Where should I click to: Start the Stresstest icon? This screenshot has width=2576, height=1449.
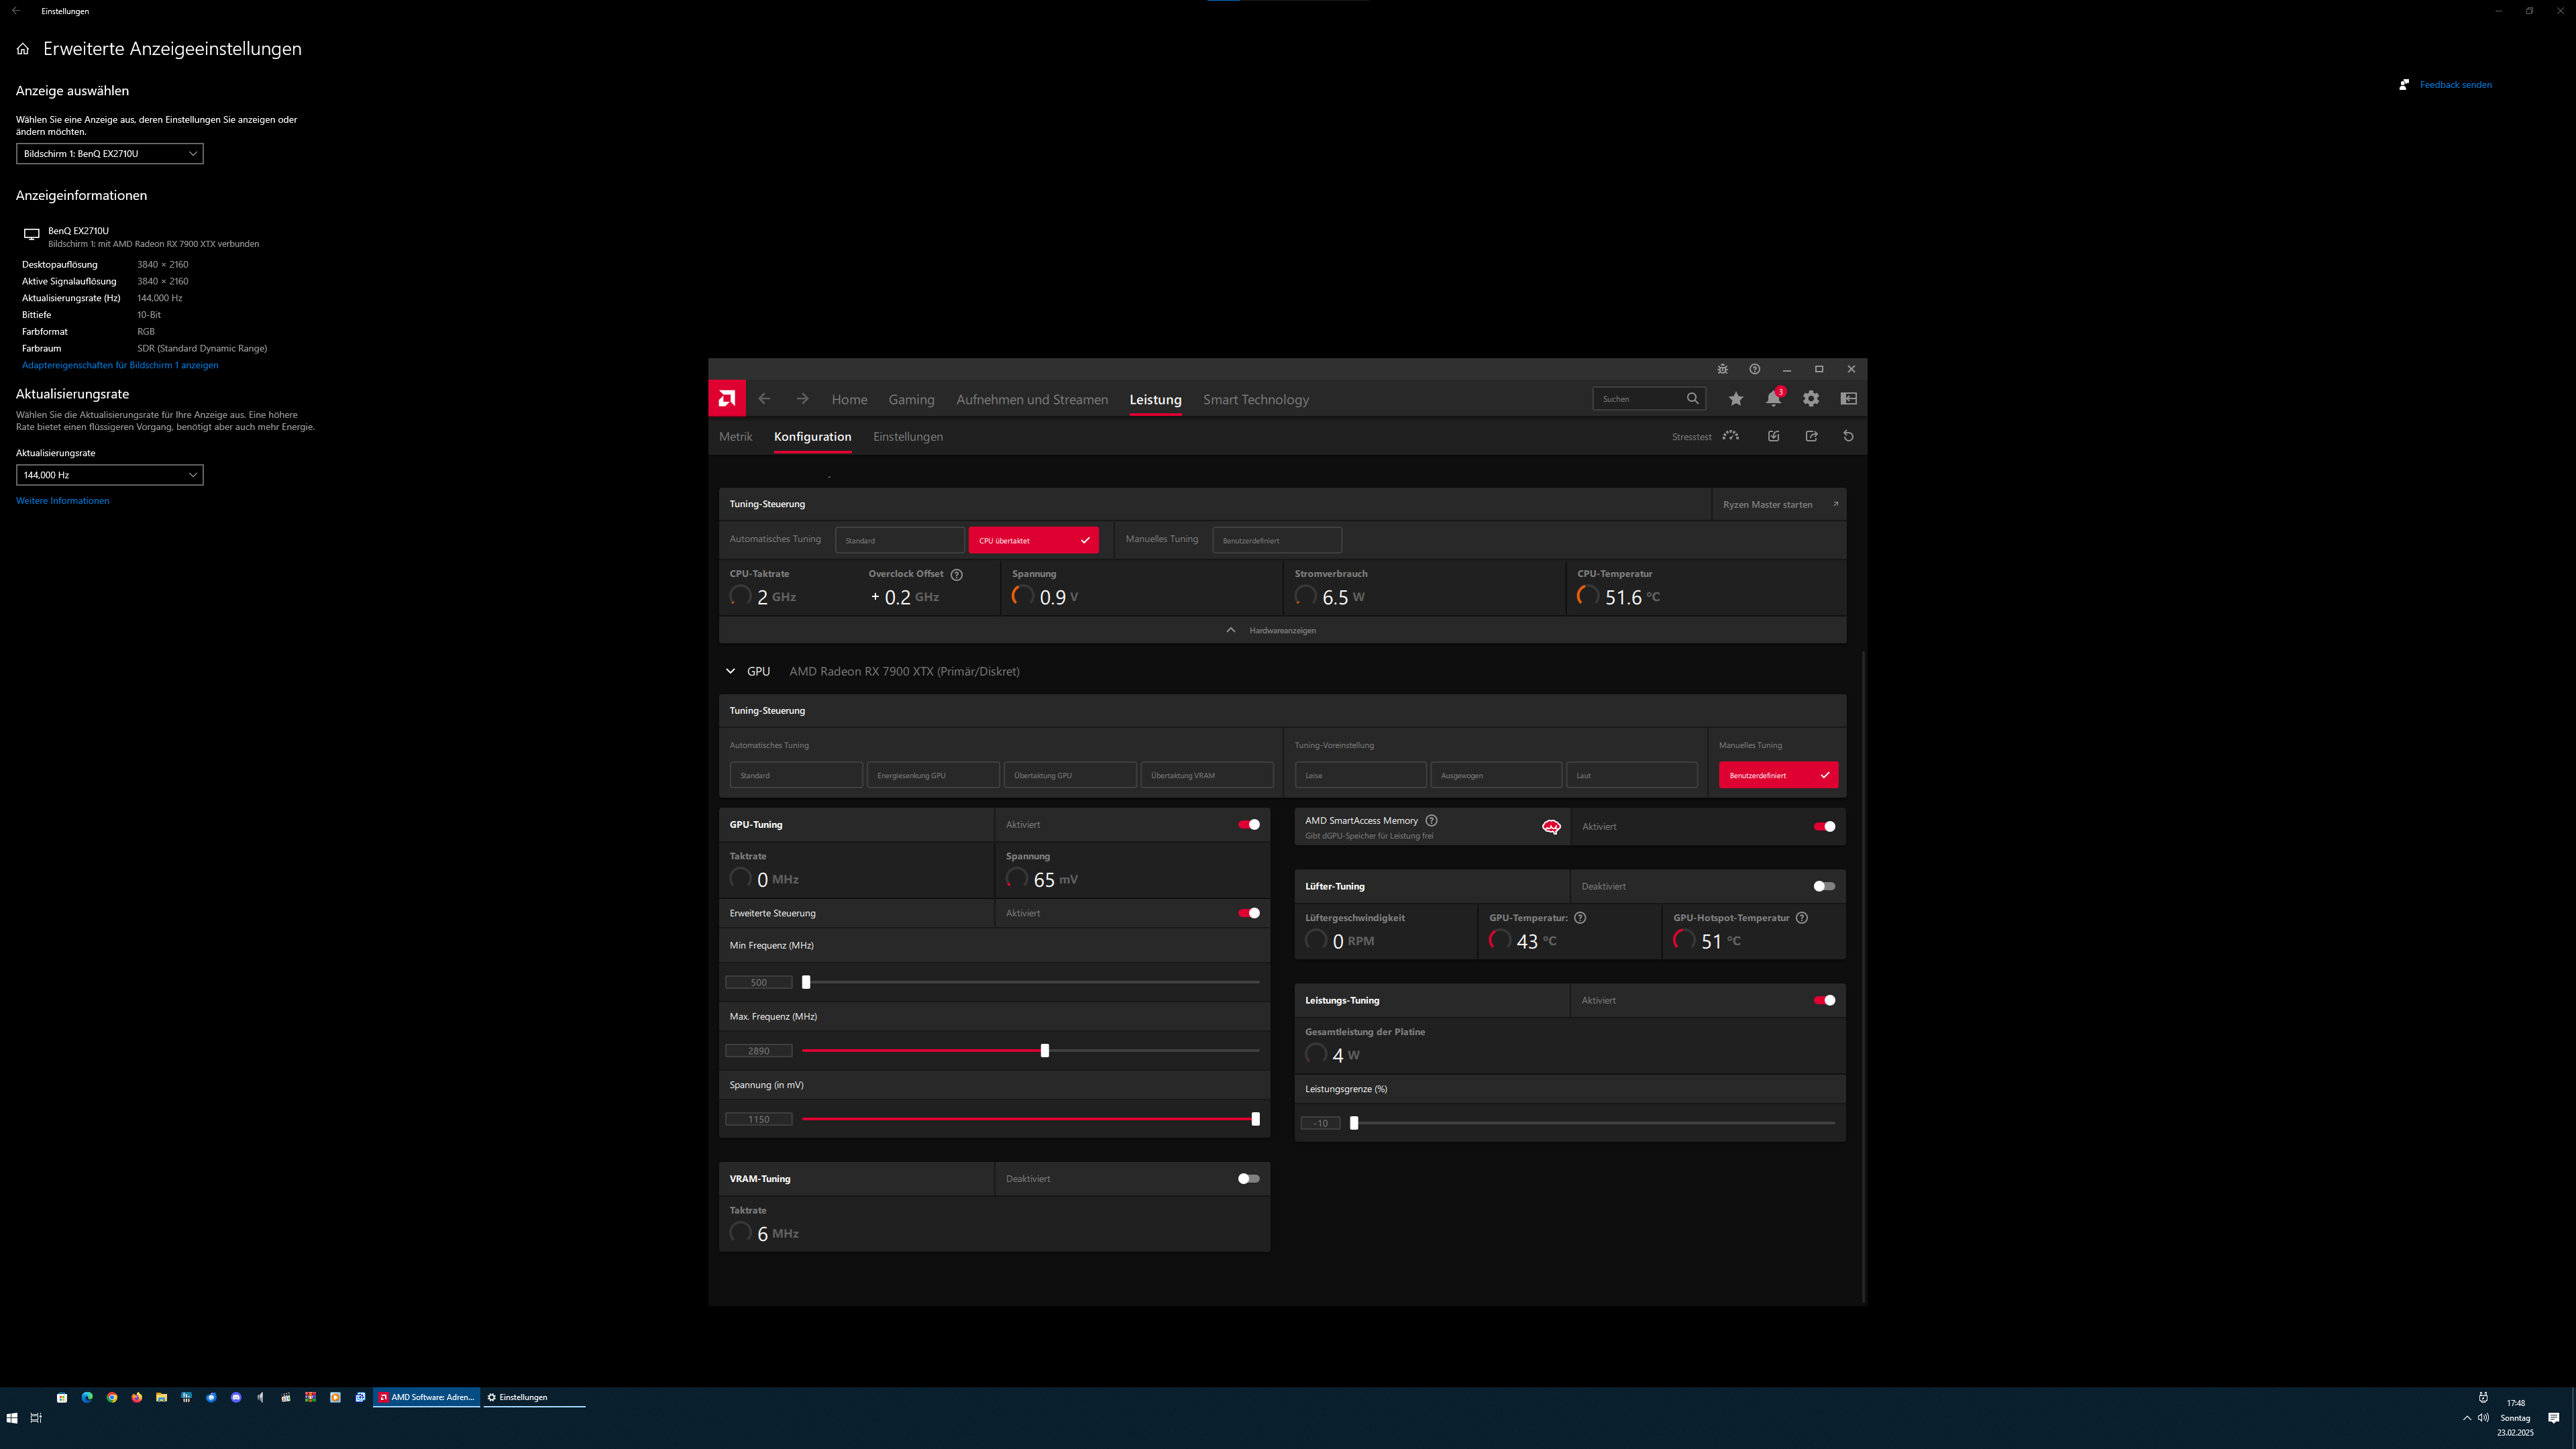pyautogui.click(x=1731, y=436)
